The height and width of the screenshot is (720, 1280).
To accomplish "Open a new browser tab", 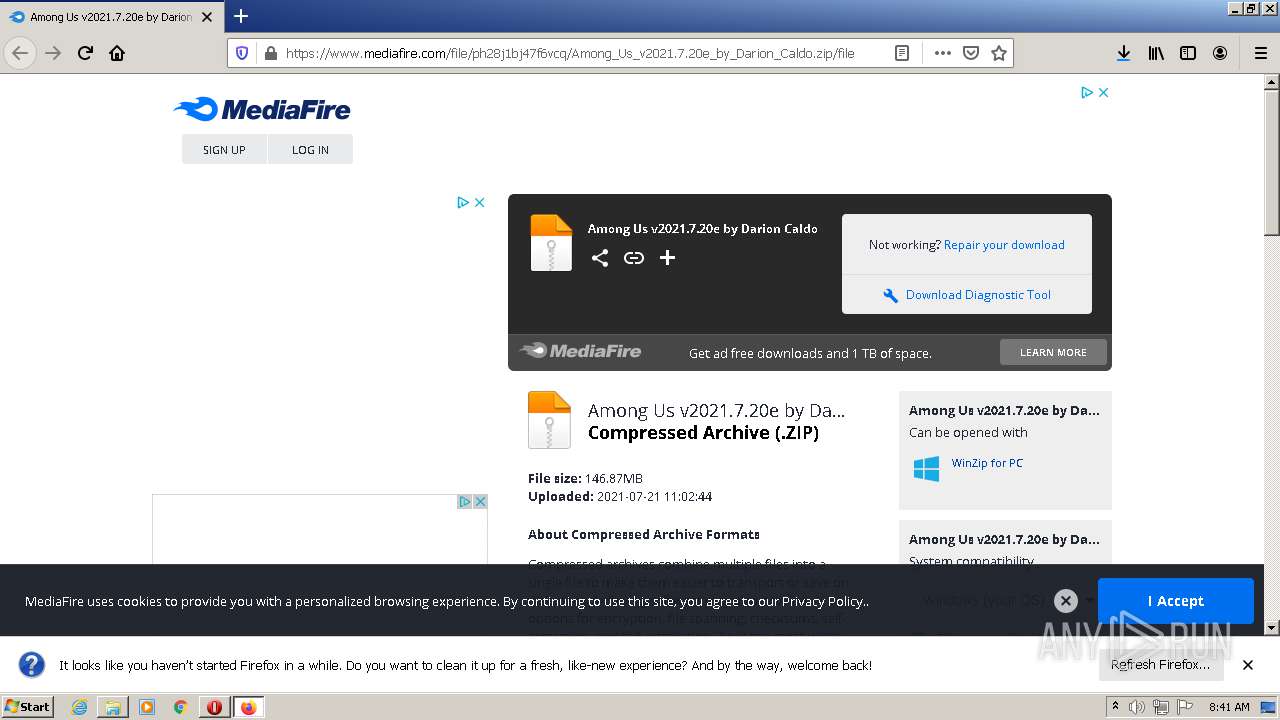I will pyautogui.click(x=241, y=16).
